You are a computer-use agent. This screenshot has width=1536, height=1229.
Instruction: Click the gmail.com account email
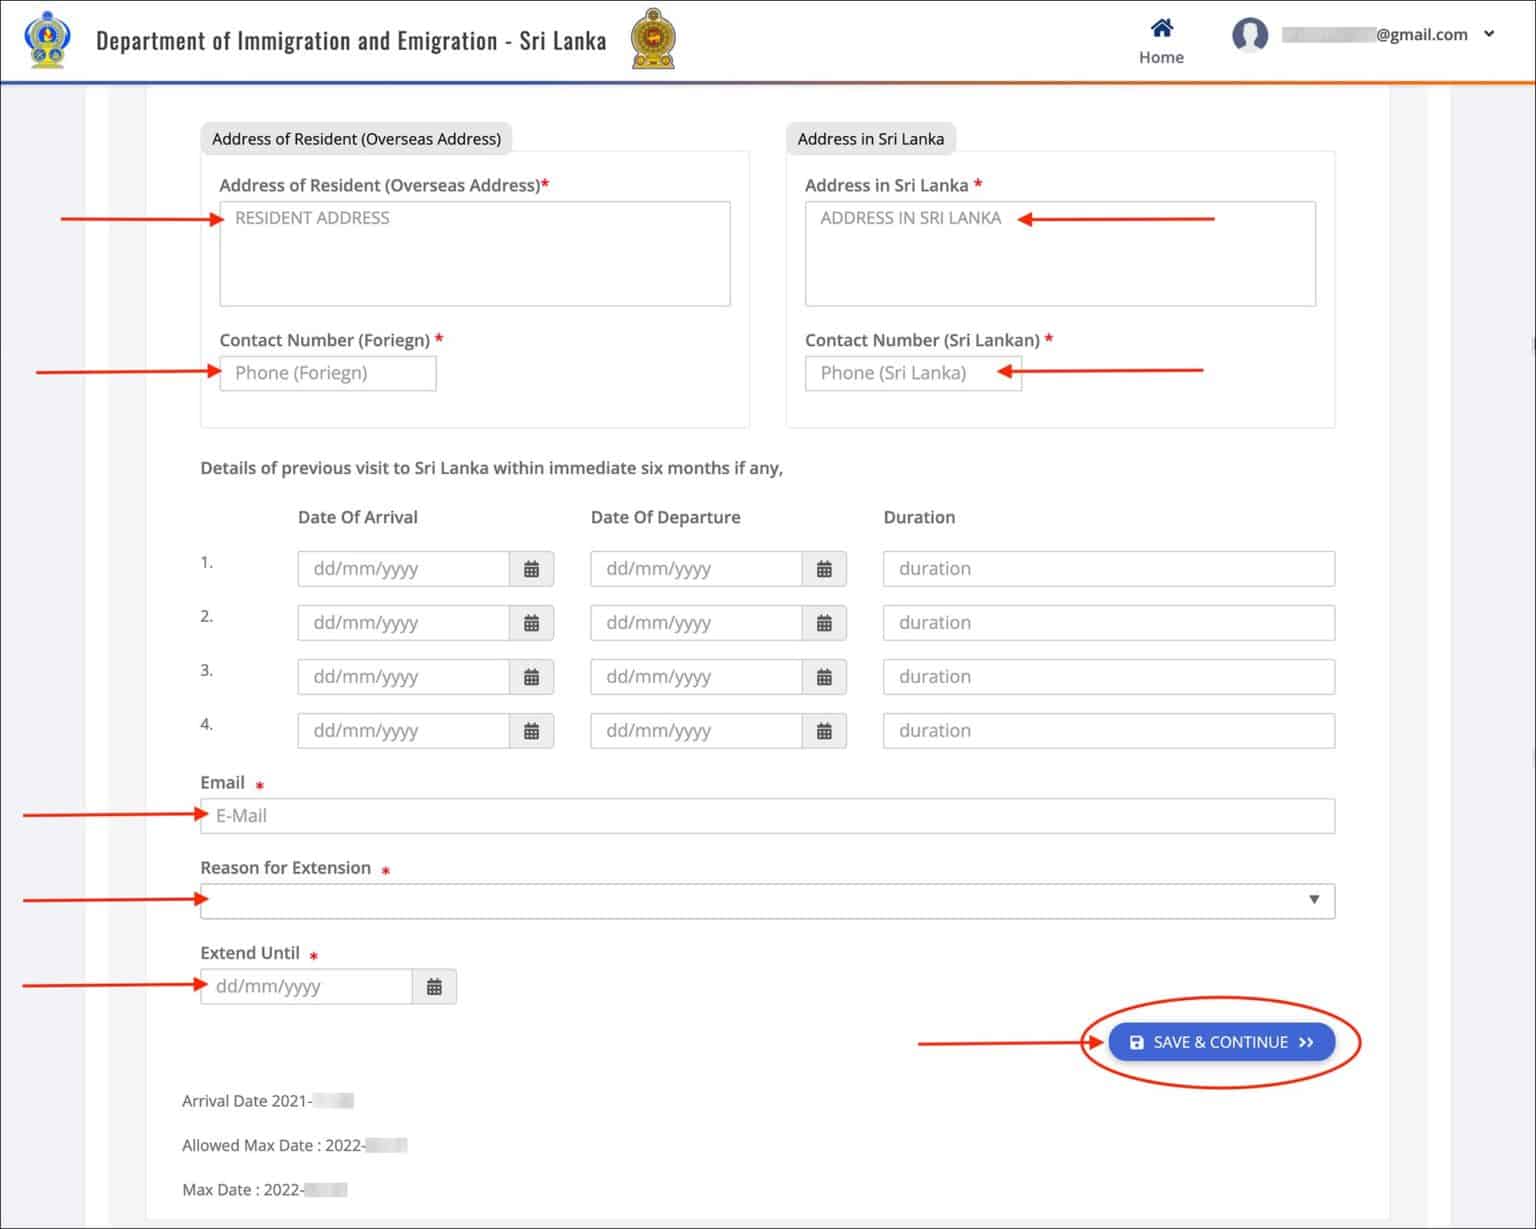tap(1375, 34)
